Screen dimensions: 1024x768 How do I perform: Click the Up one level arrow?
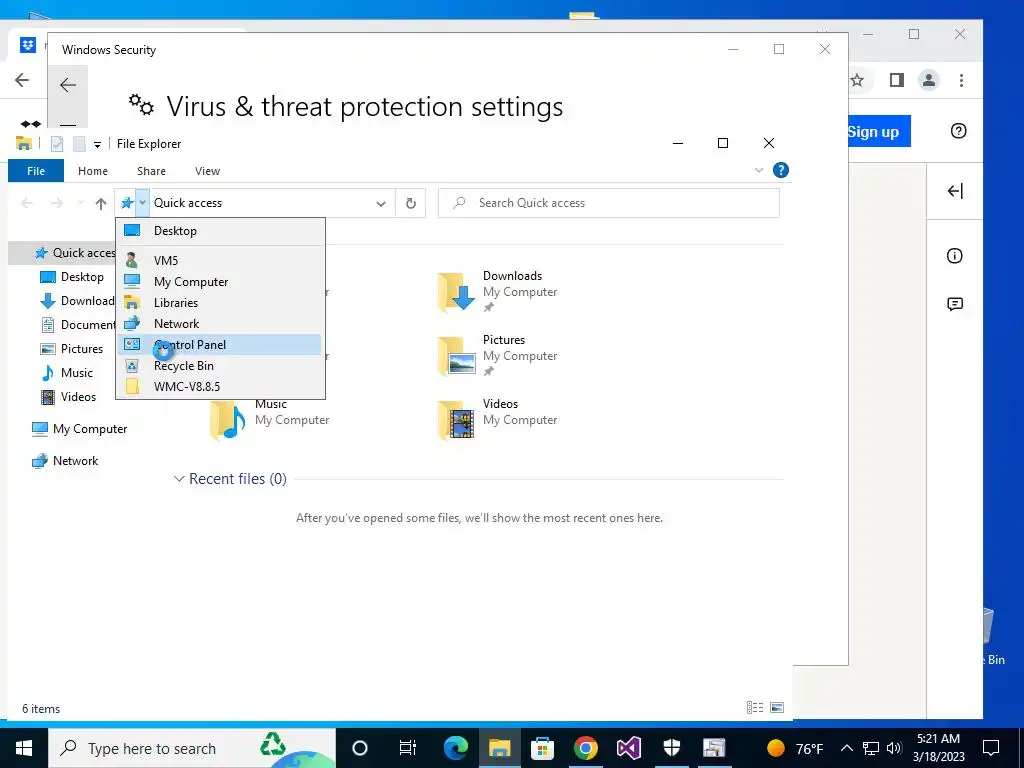point(101,204)
